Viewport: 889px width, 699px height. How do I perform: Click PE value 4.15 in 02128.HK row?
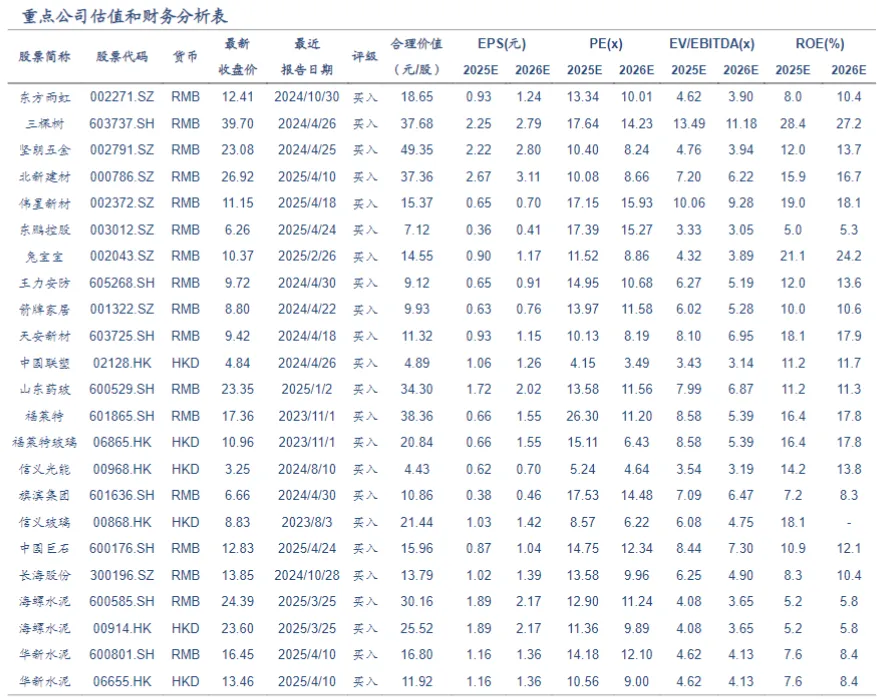click(x=583, y=363)
